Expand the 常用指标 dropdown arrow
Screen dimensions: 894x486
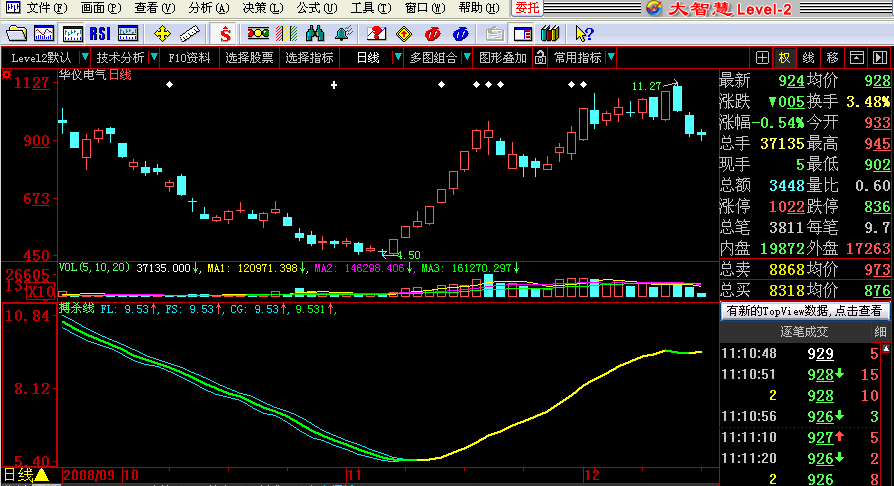(611, 57)
